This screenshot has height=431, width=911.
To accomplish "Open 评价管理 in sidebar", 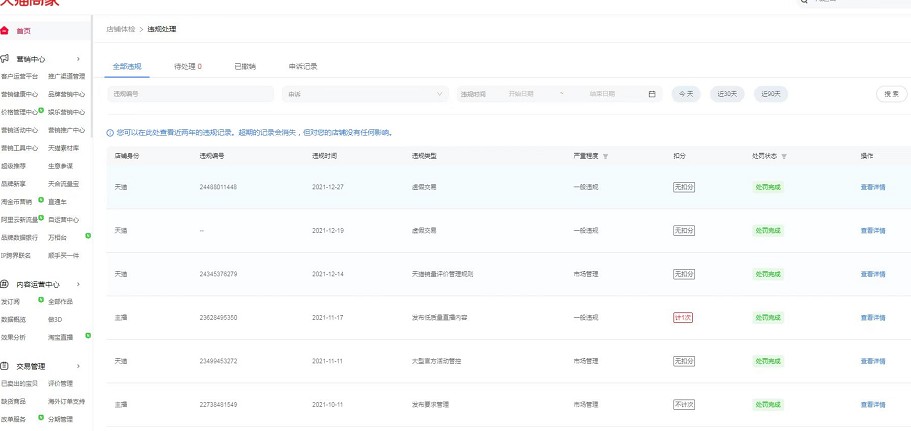I will pyautogui.click(x=60, y=383).
